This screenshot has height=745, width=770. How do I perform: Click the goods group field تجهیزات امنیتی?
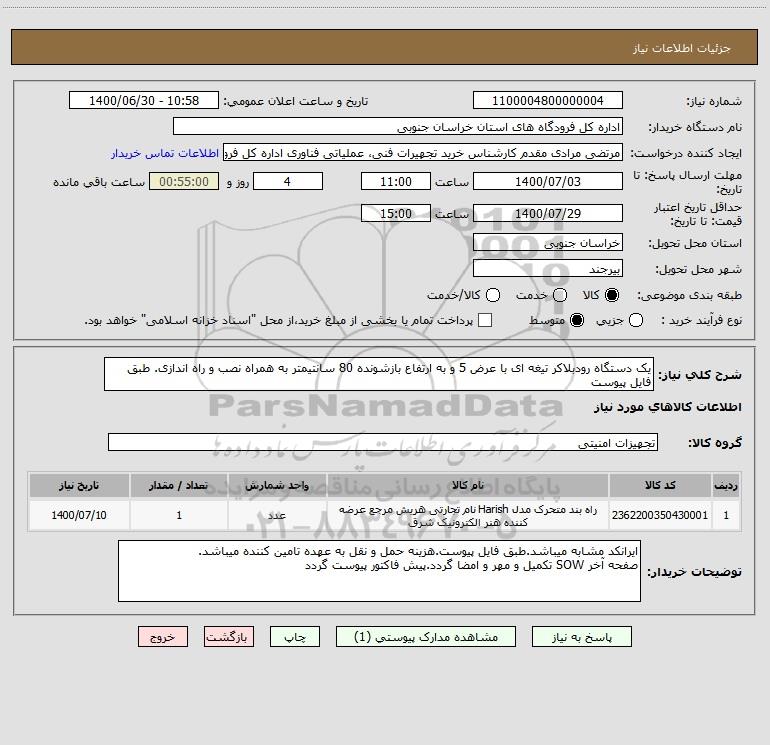click(x=383, y=442)
